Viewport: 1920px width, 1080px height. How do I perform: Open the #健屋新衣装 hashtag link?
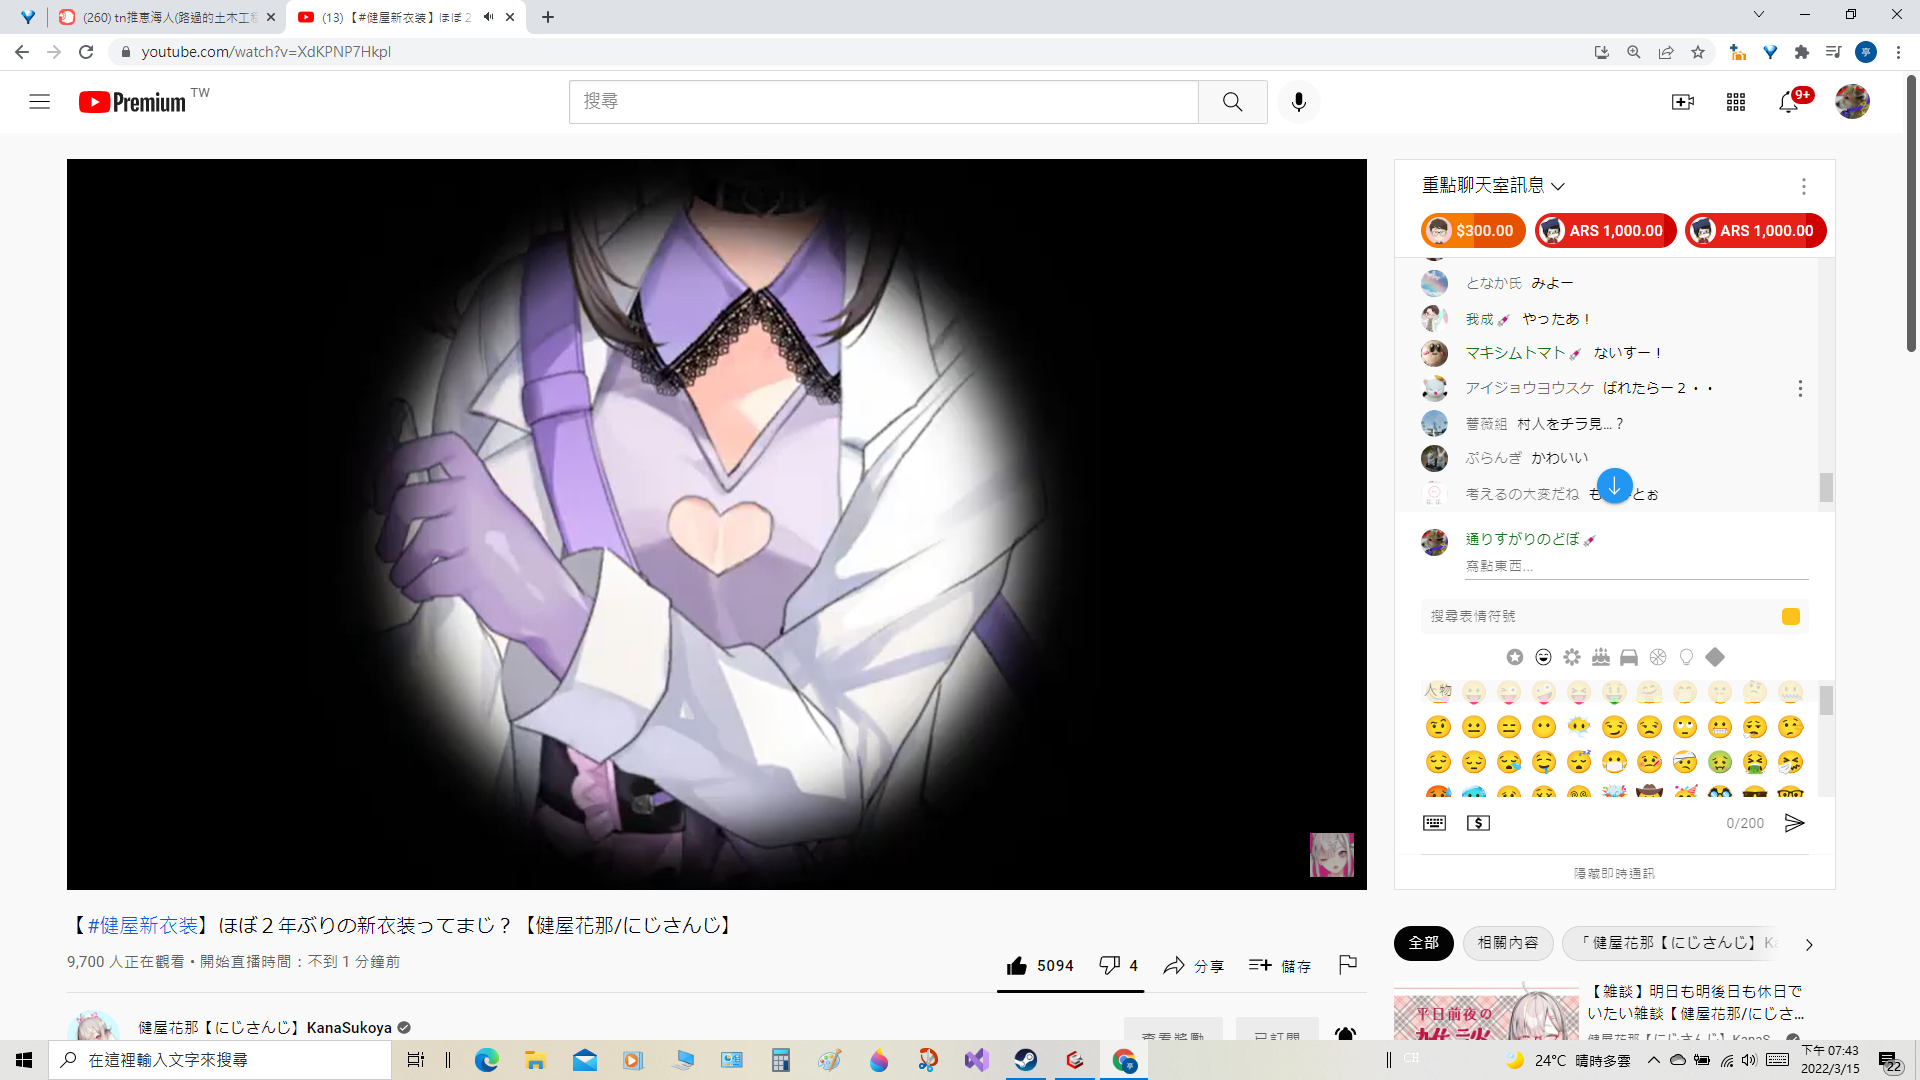(143, 926)
